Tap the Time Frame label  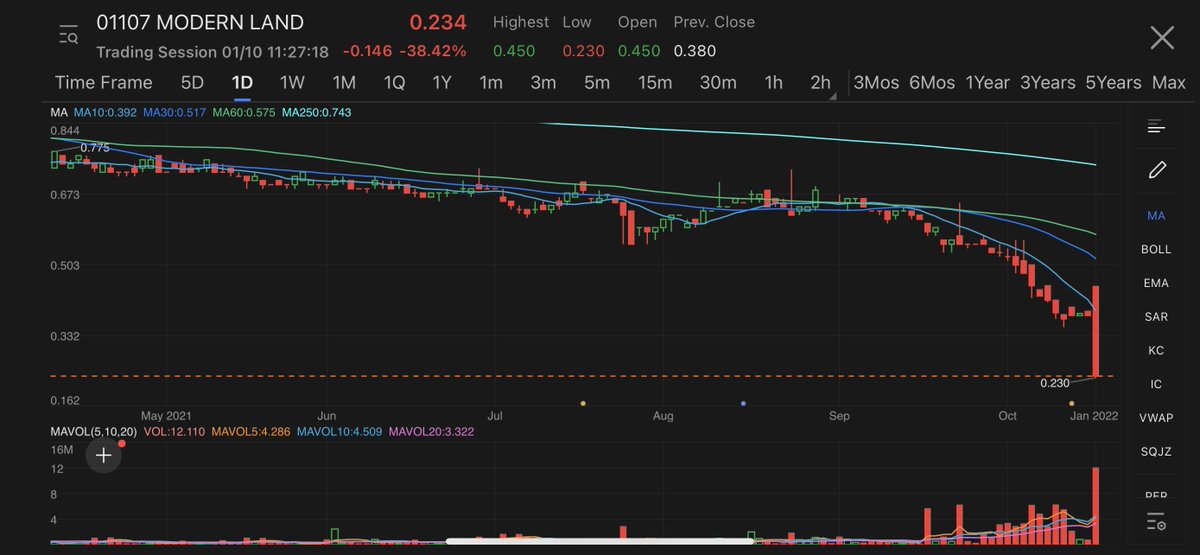104,82
